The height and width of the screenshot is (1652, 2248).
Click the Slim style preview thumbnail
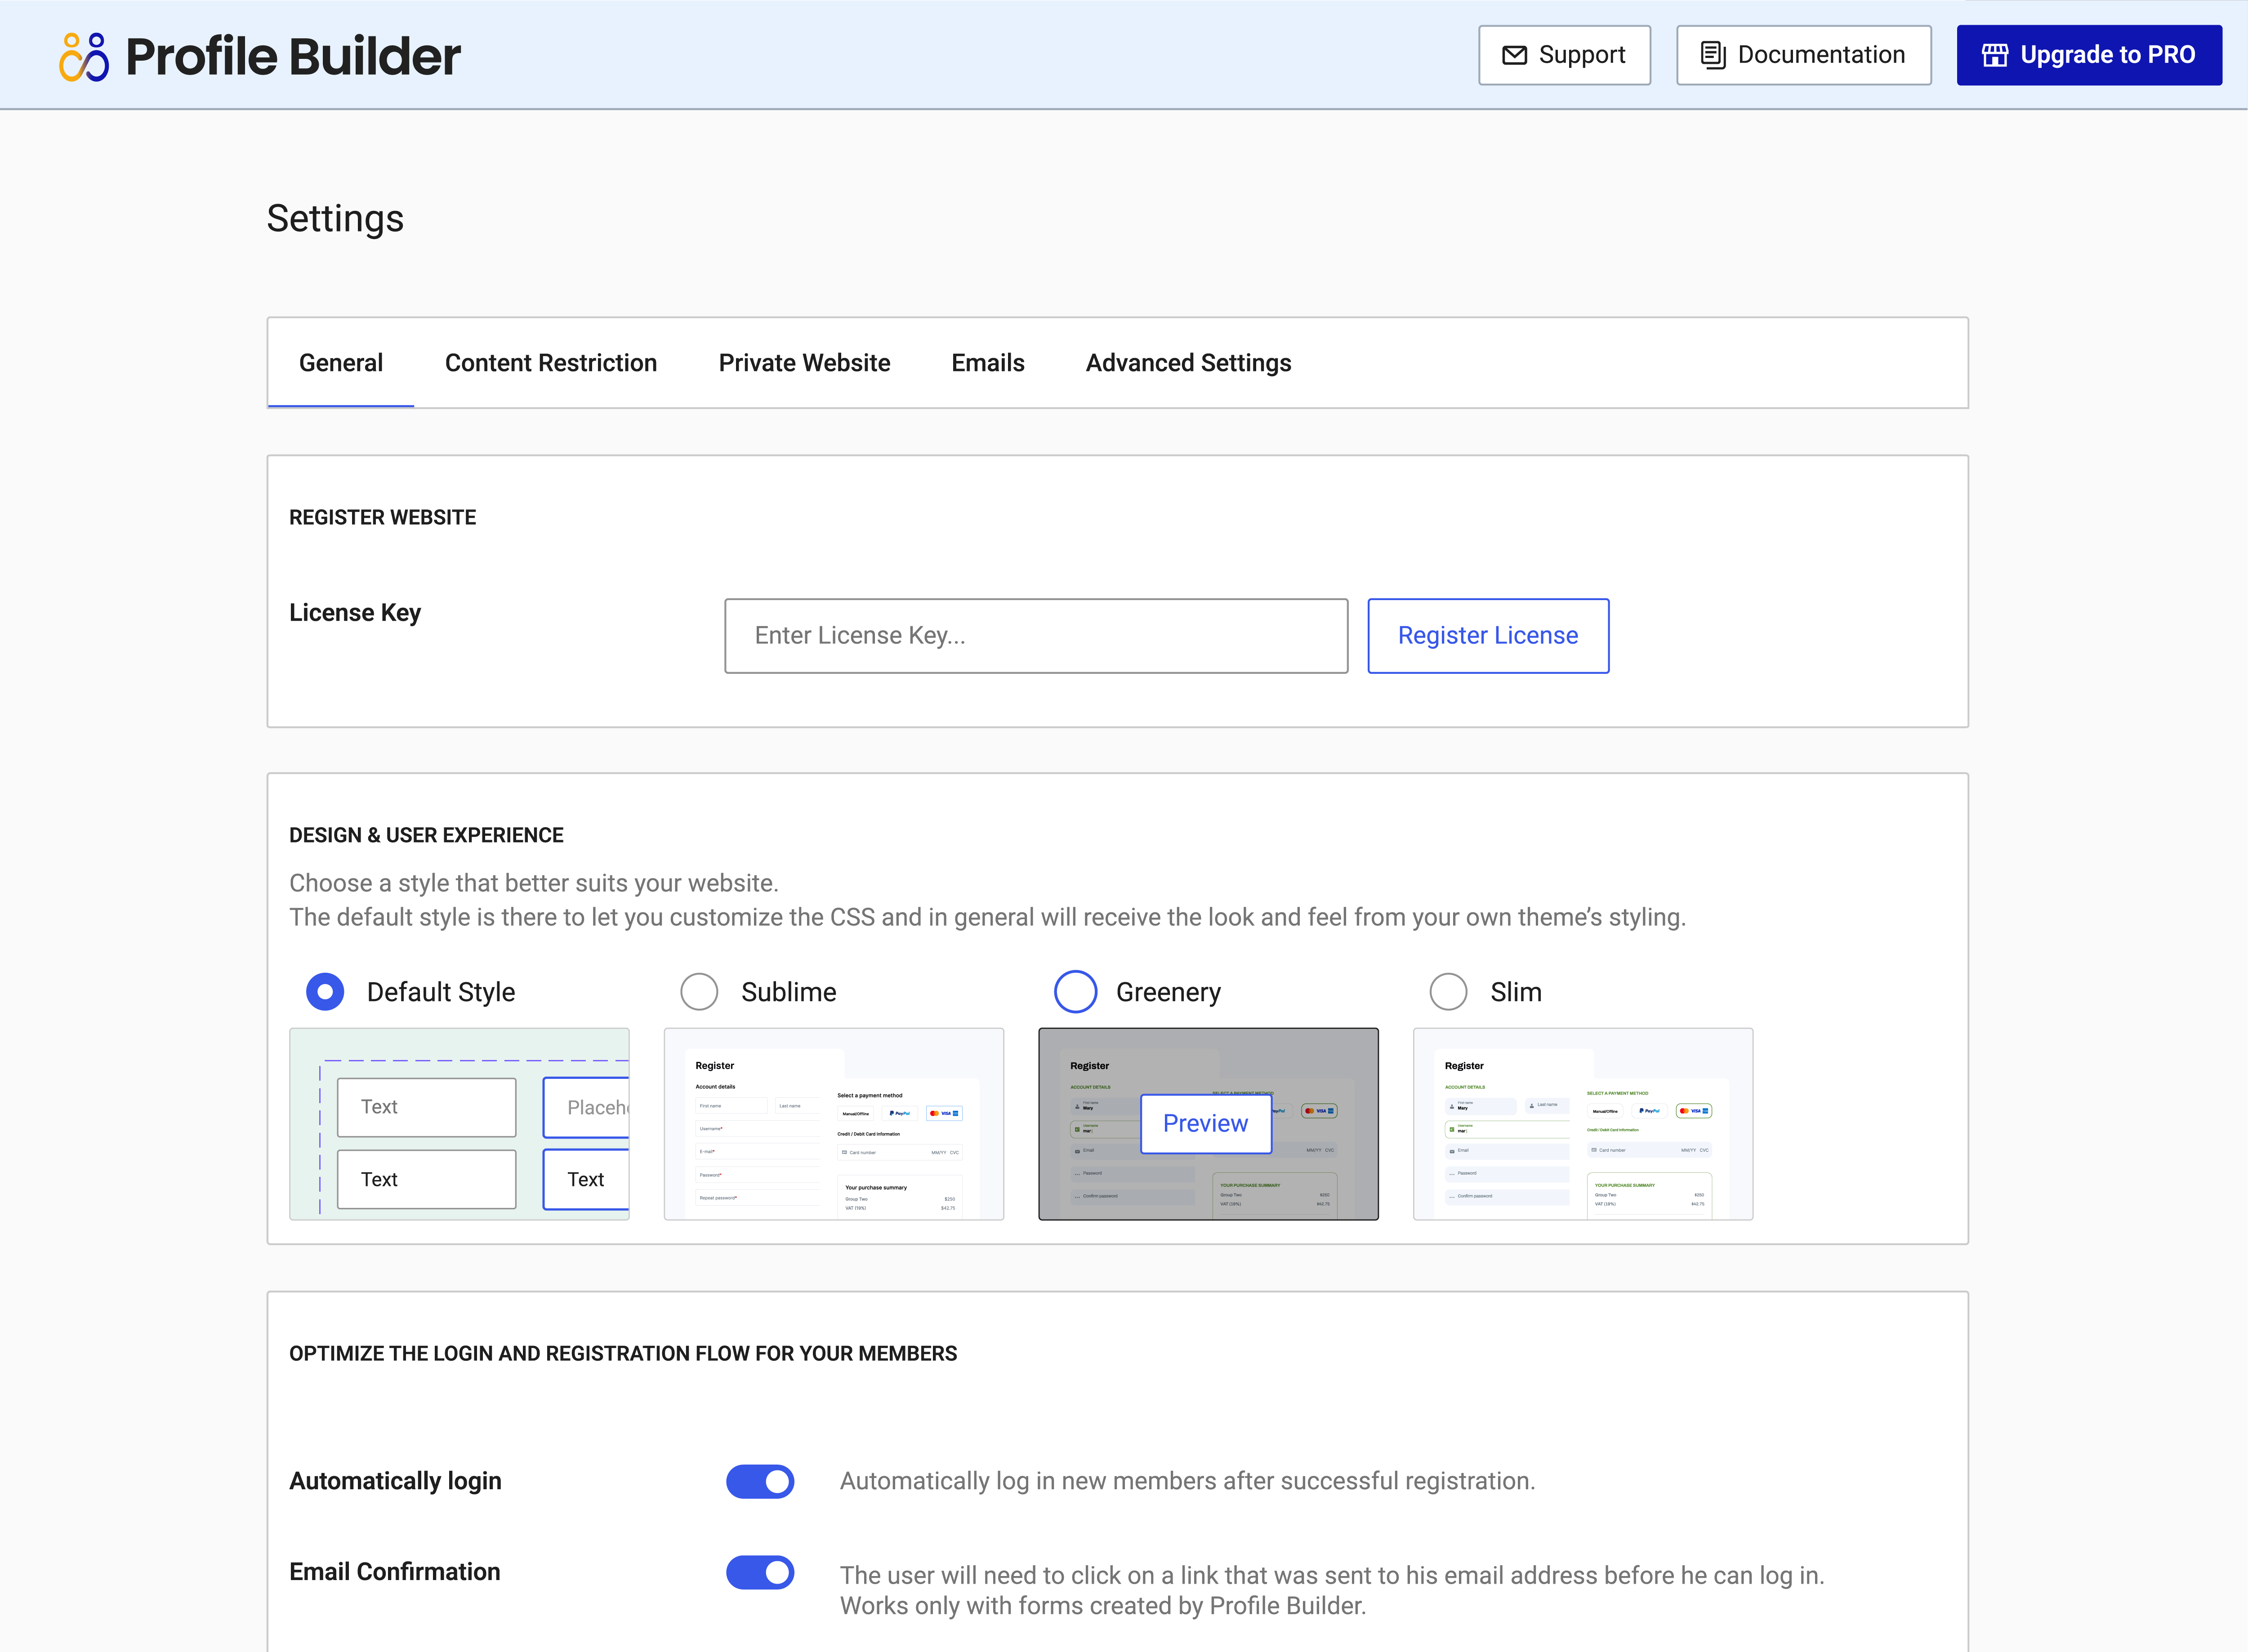[1583, 1124]
